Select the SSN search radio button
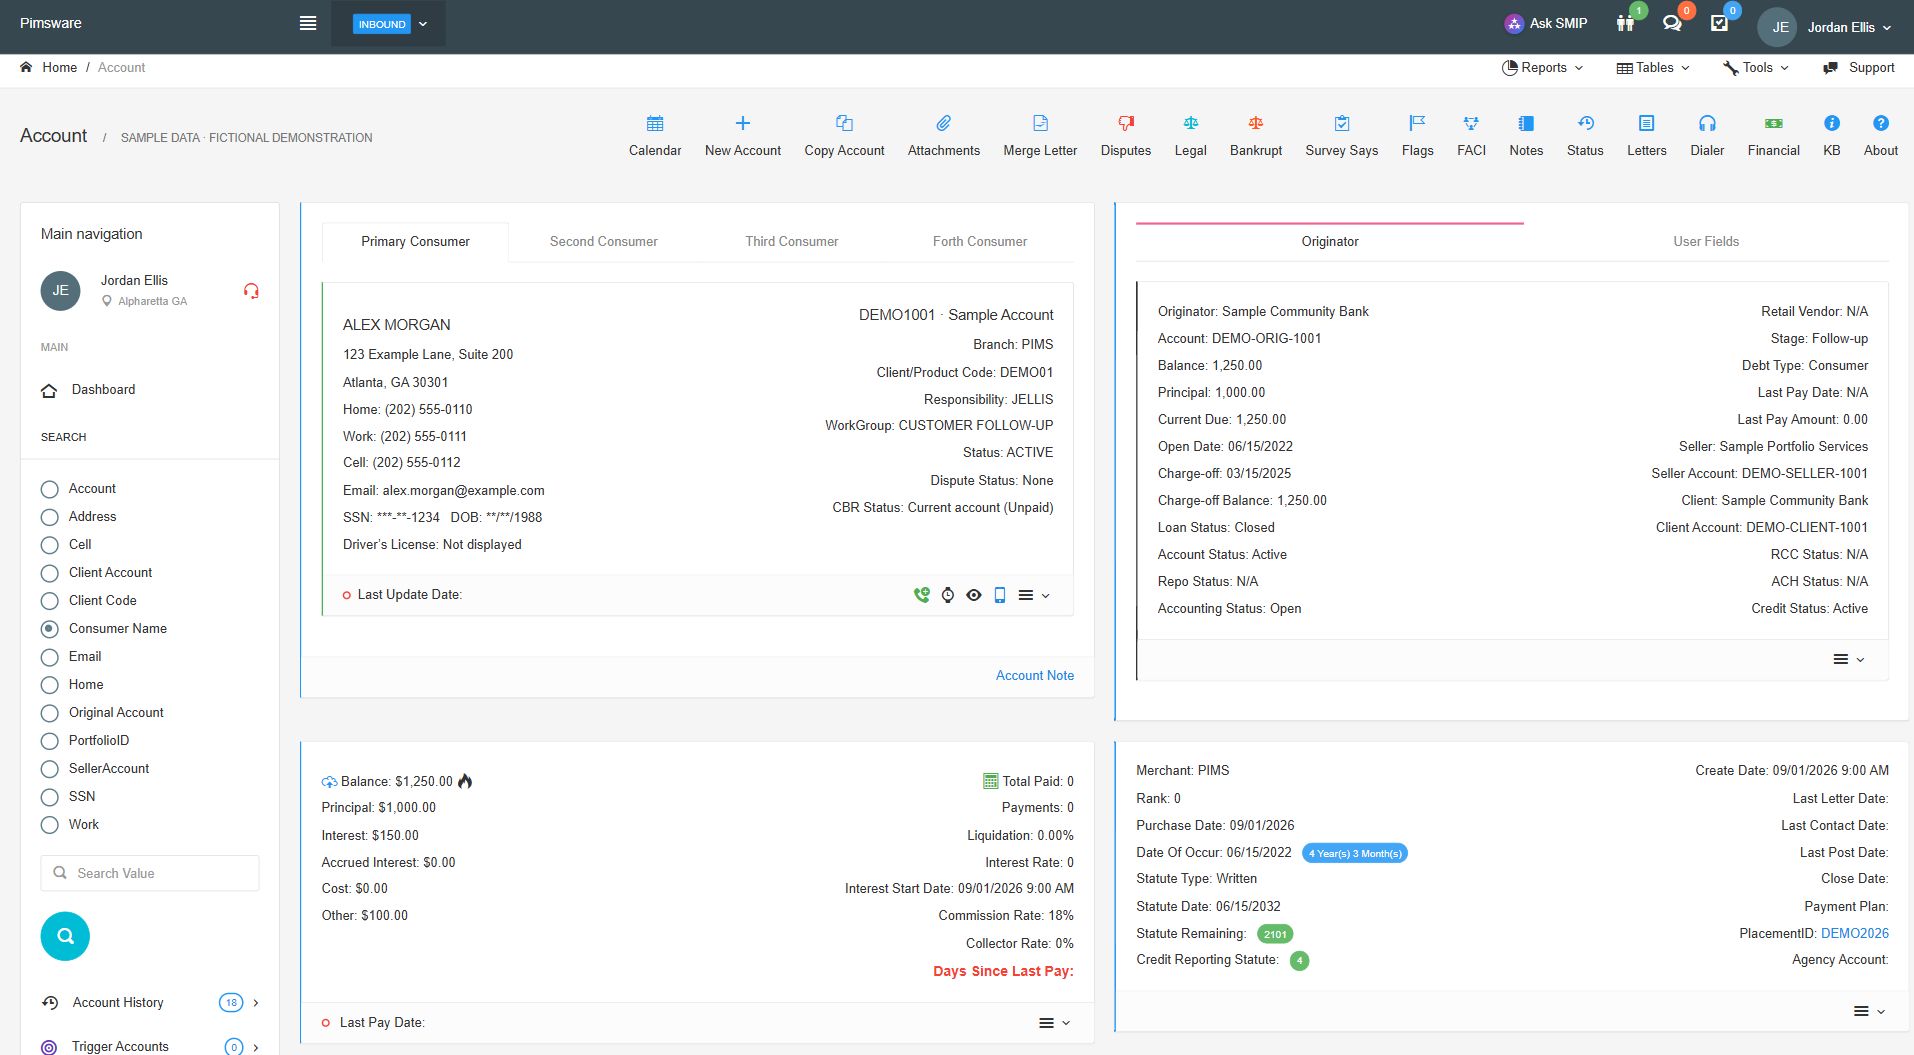Screen dimensions: 1914x1055 coord(49,797)
